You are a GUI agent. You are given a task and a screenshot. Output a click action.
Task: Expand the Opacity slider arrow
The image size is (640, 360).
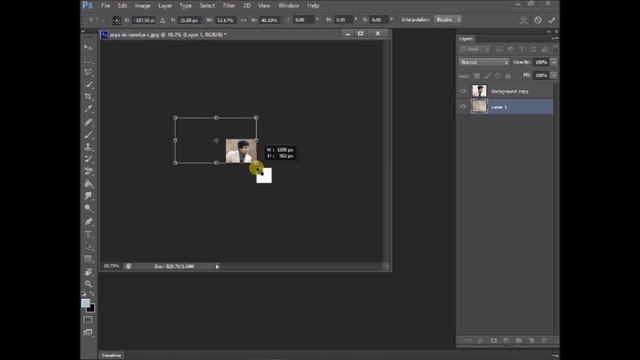coord(554,62)
